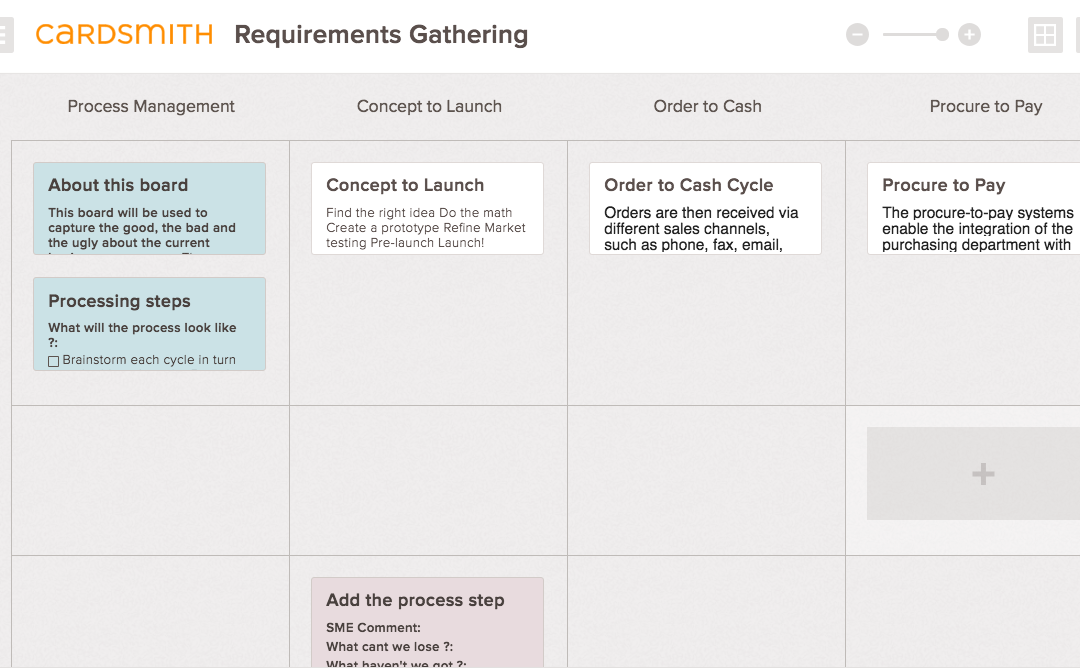Zoom in with the plus button
Screen dimensions: 1080x668
pyautogui.click(x=969, y=34)
